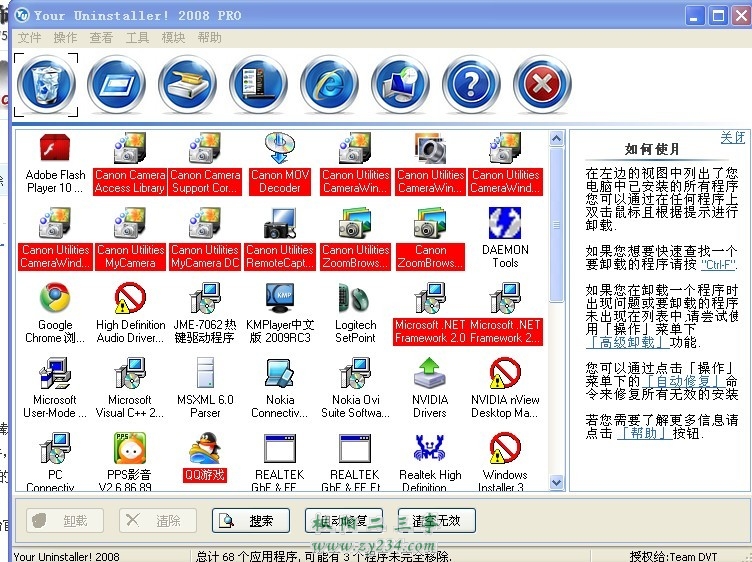Screen dimensions: 752x562
Task: Click the 帮助 link in help panel
Action: coord(644,433)
